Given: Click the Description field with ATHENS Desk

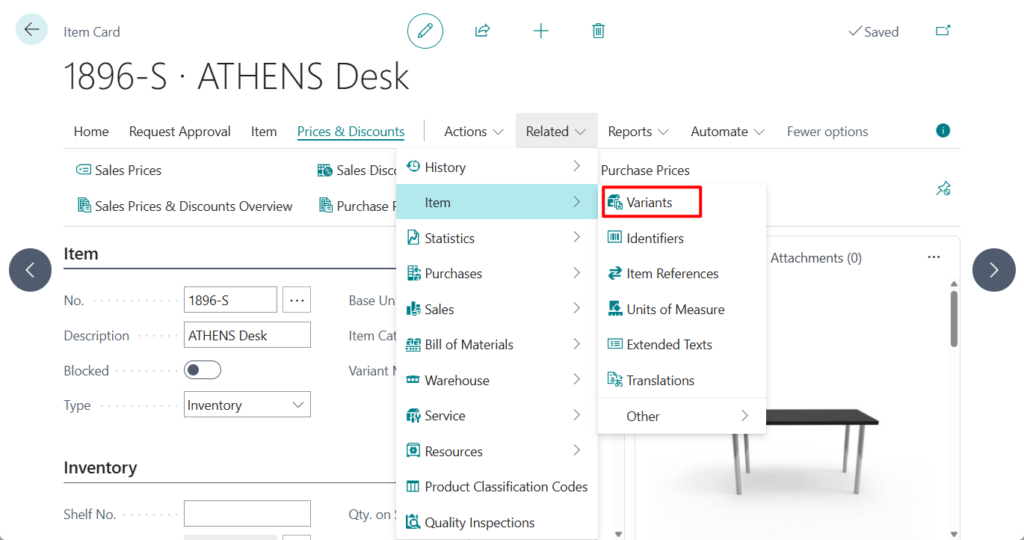Looking at the screenshot, I should [x=247, y=335].
